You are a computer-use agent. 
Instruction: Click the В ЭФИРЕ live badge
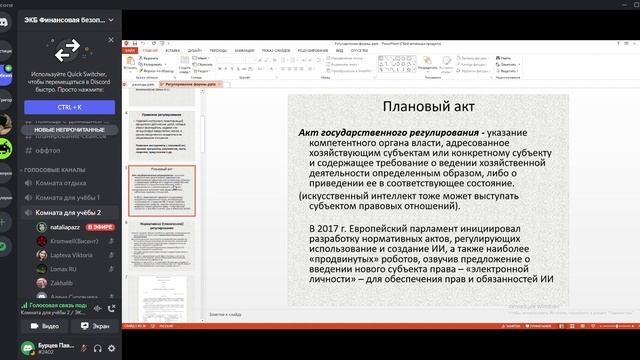(x=100, y=227)
